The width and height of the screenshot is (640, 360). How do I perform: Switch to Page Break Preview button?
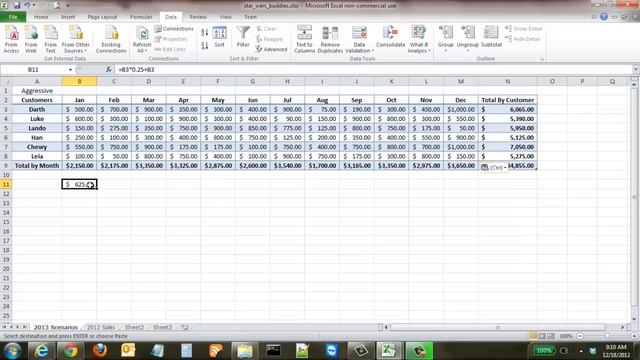(551, 336)
